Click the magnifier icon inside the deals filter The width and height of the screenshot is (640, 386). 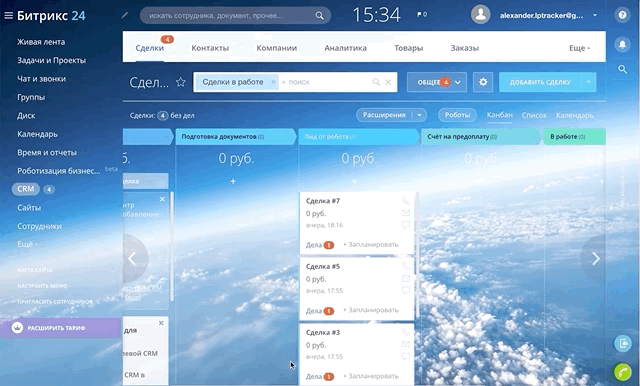376,82
